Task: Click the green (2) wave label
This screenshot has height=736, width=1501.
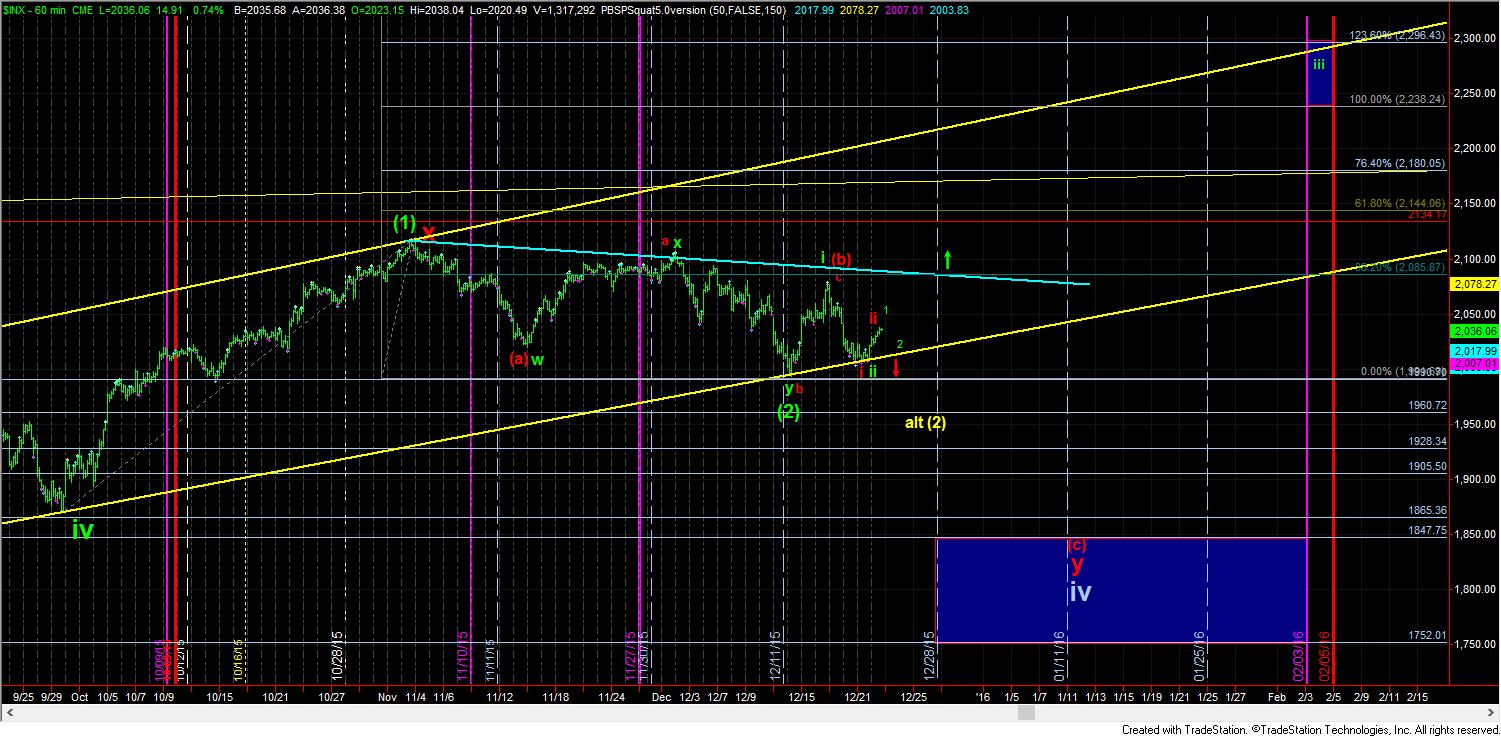Action: click(x=788, y=411)
